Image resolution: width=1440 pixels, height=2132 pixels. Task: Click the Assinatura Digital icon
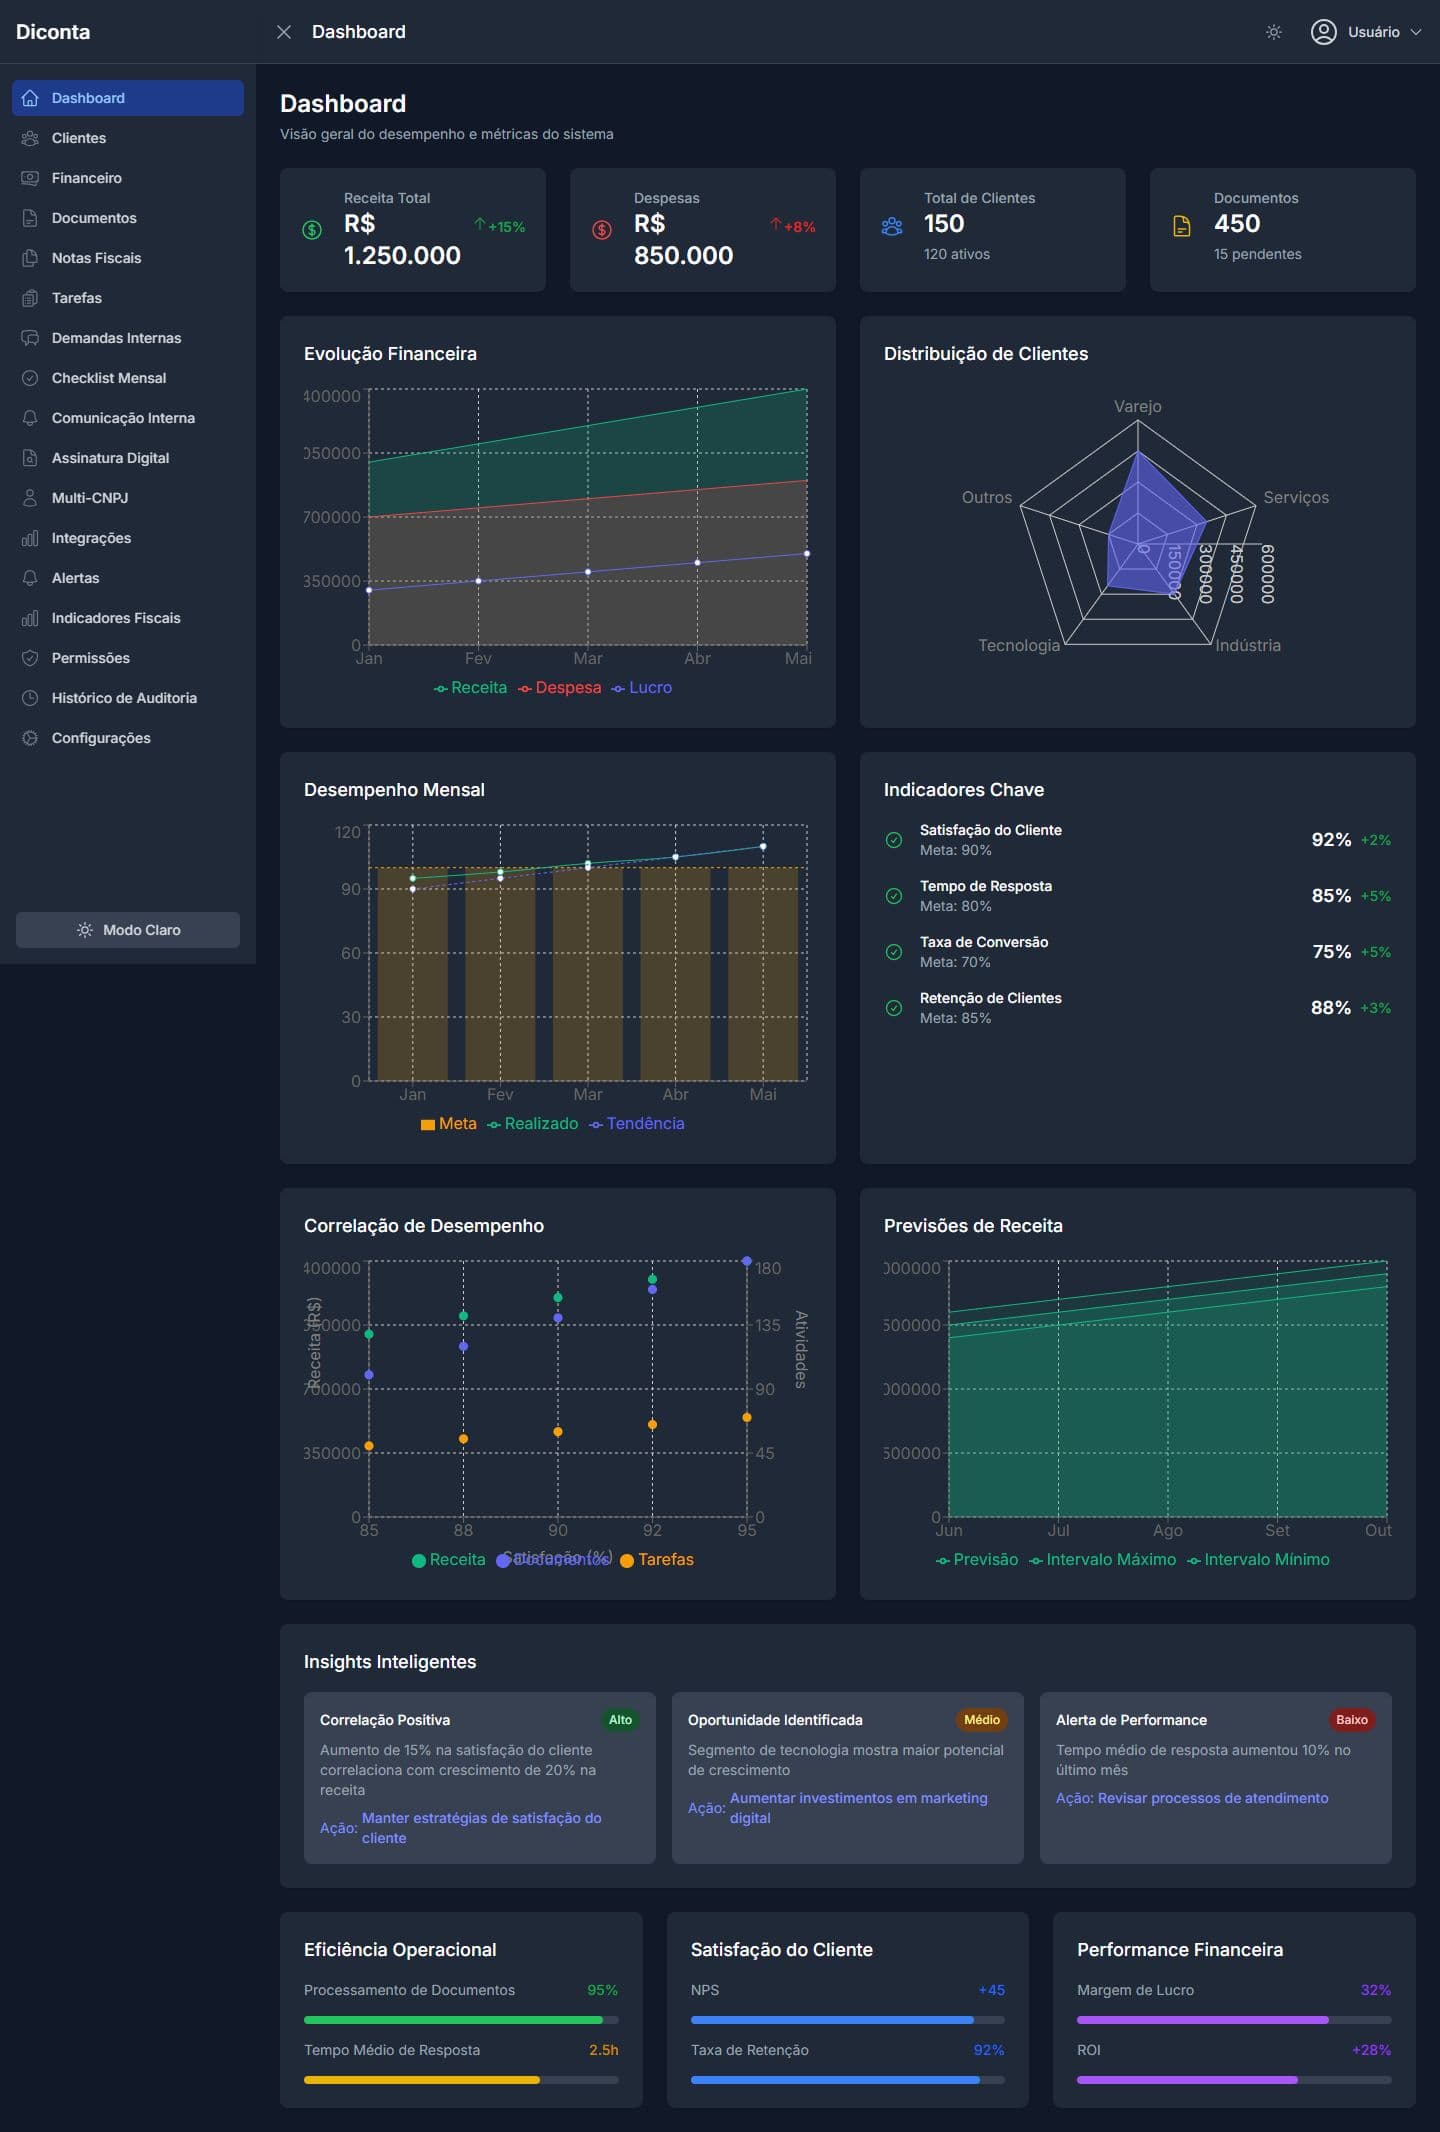tap(30, 458)
